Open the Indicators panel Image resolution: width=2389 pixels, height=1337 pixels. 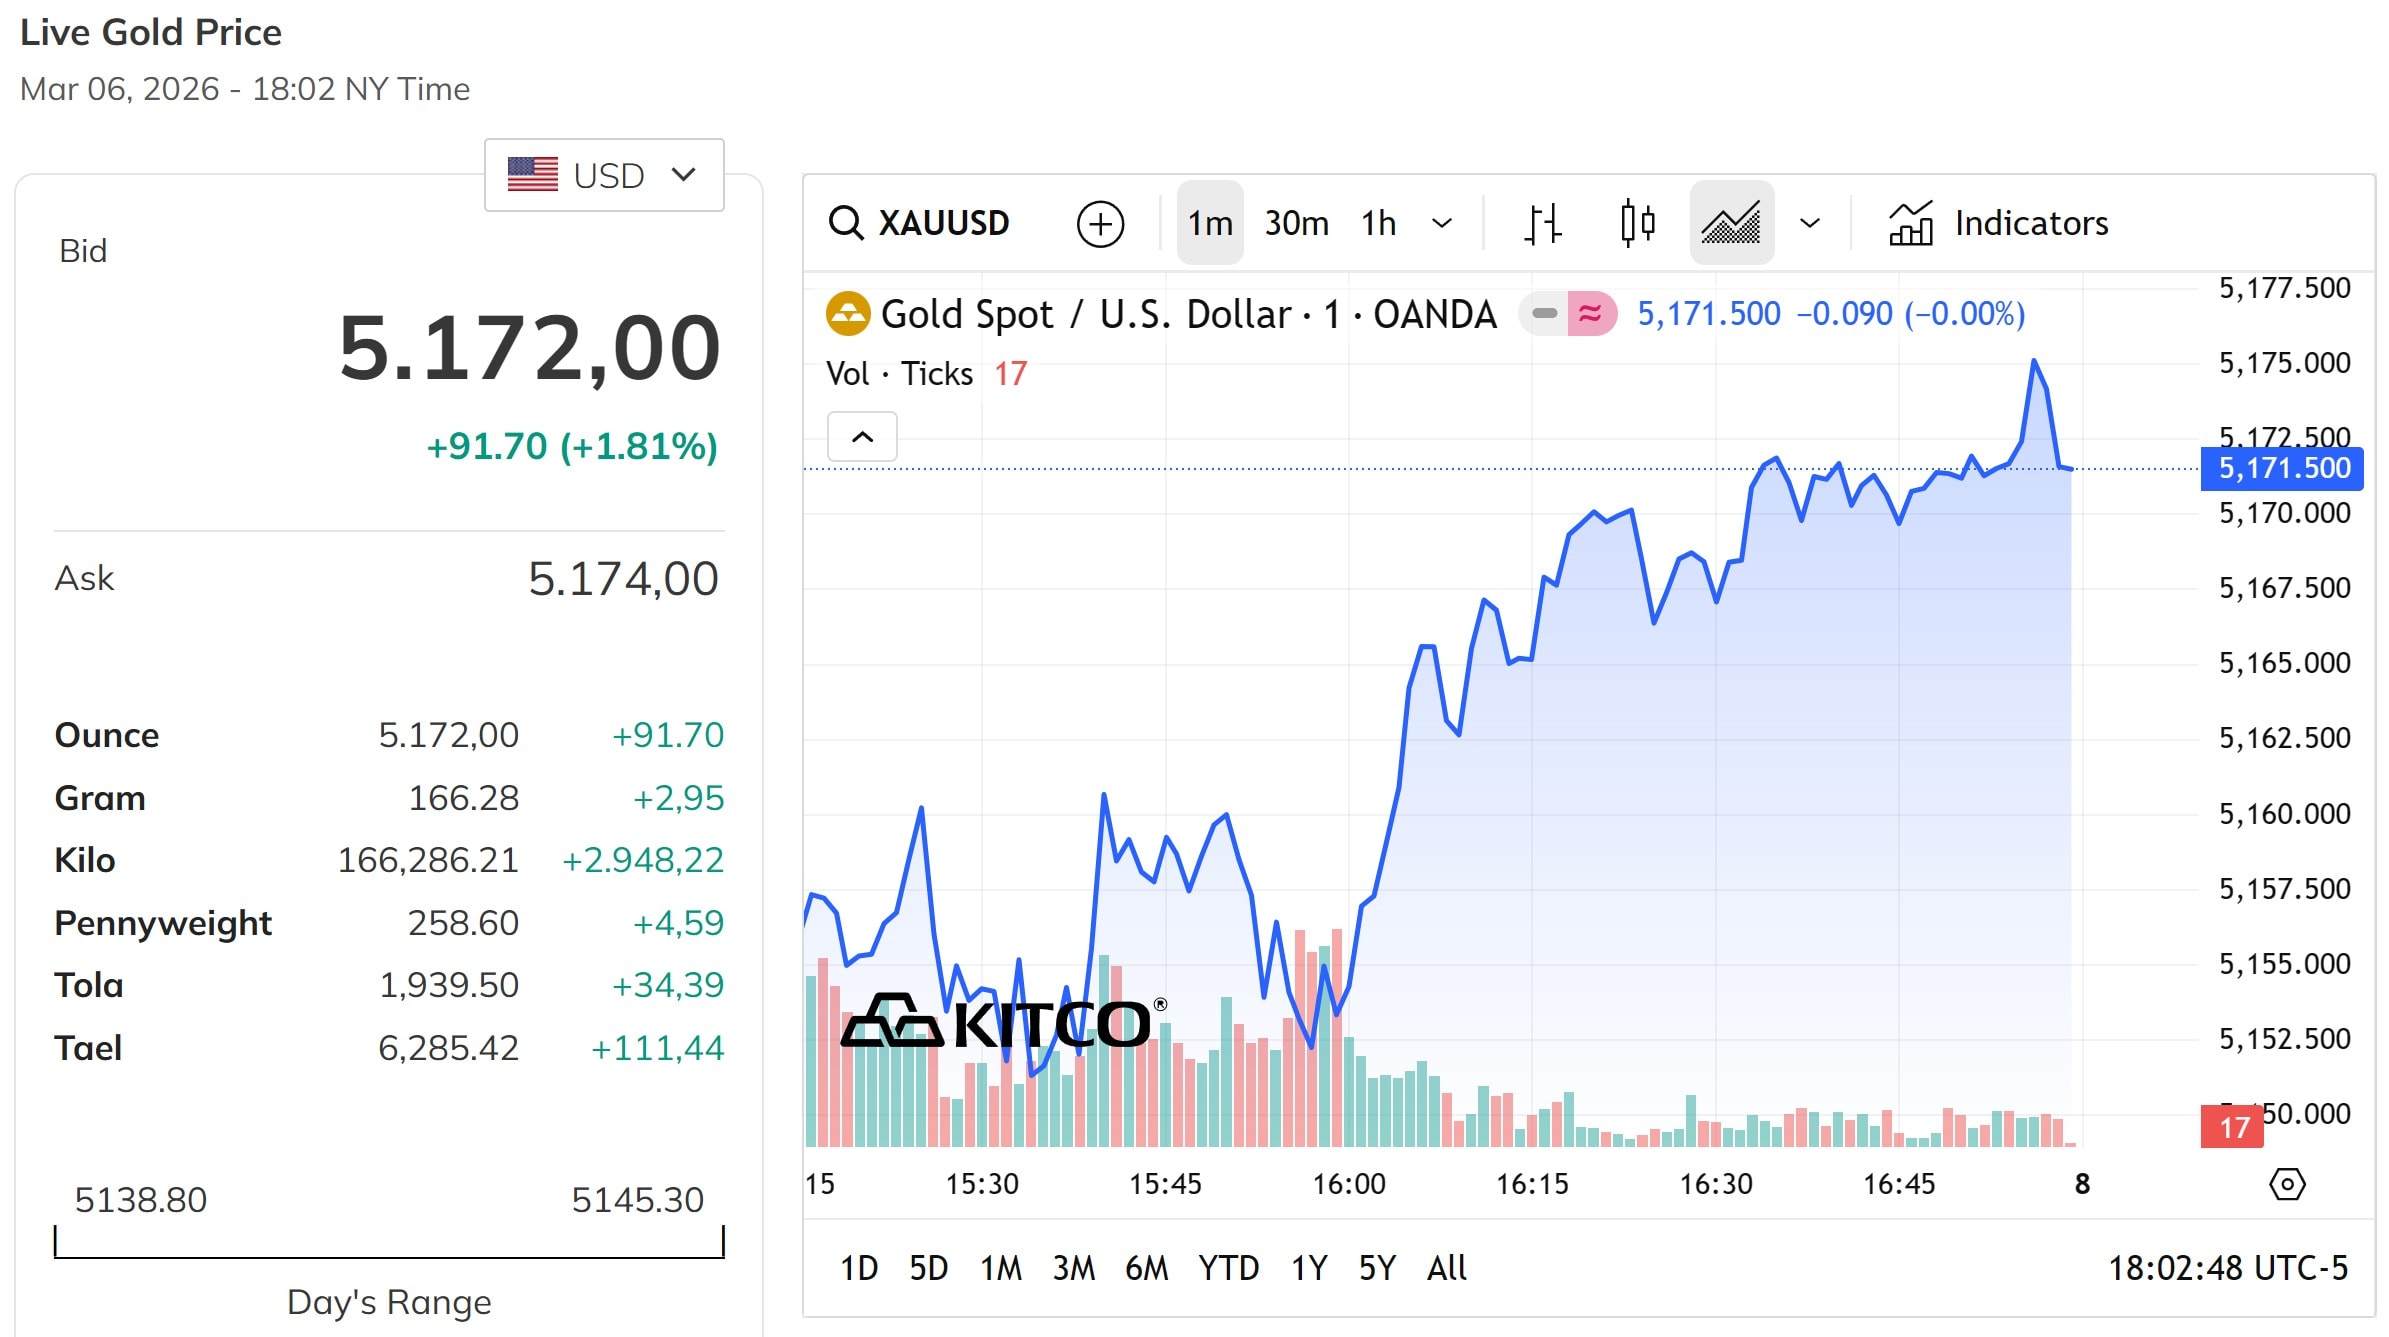click(2000, 222)
